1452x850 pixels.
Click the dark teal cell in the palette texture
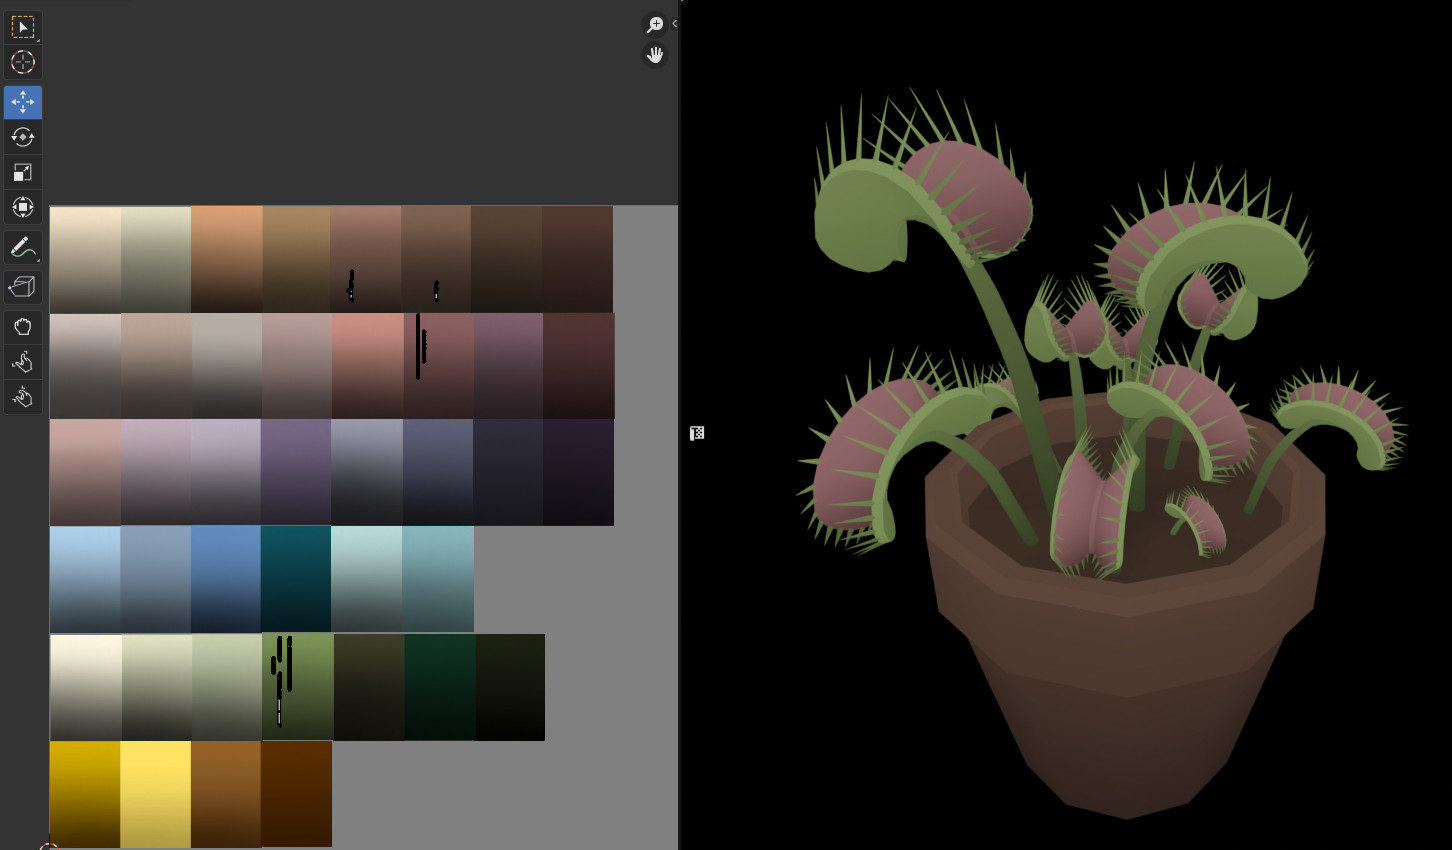[x=296, y=579]
